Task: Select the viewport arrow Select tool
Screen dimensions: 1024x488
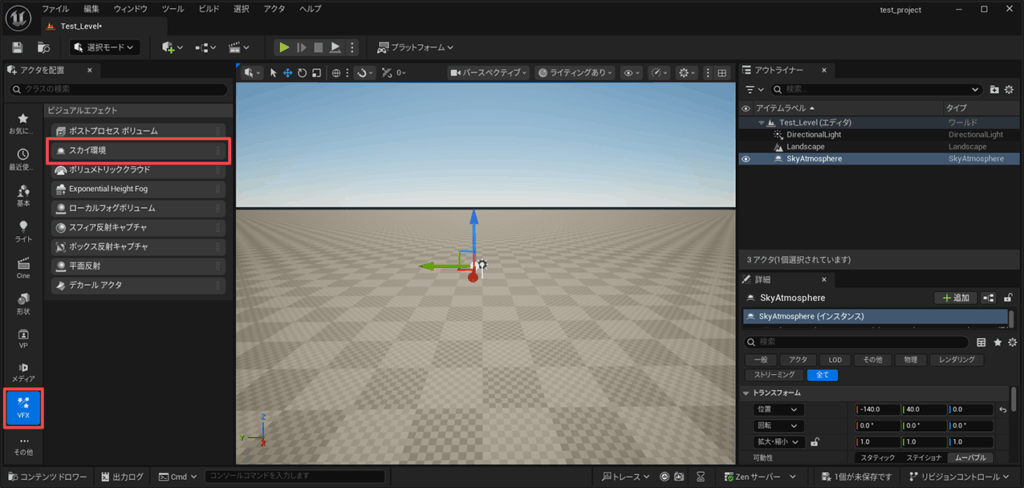Action: tap(274, 73)
